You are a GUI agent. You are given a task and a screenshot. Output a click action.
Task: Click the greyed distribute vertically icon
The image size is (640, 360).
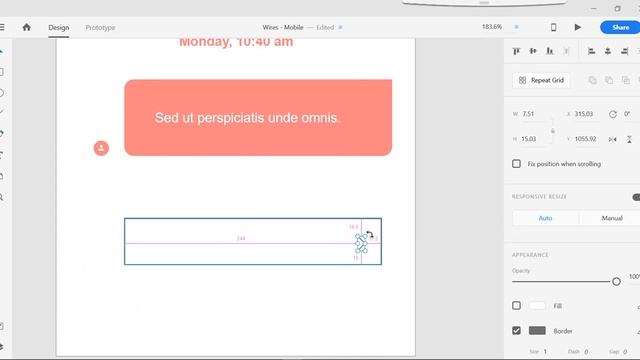pyautogui.click(x=567, y=51)
